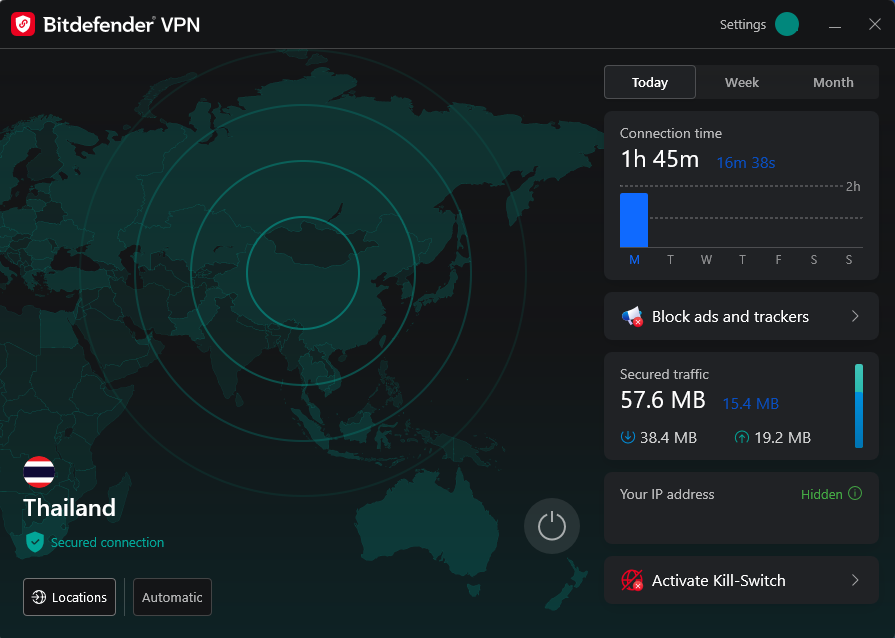Toggle VPN connection power button
Image resolution: width=895 pixels, height=638 pixels.
pyautogui.click(x=552, y=526)
